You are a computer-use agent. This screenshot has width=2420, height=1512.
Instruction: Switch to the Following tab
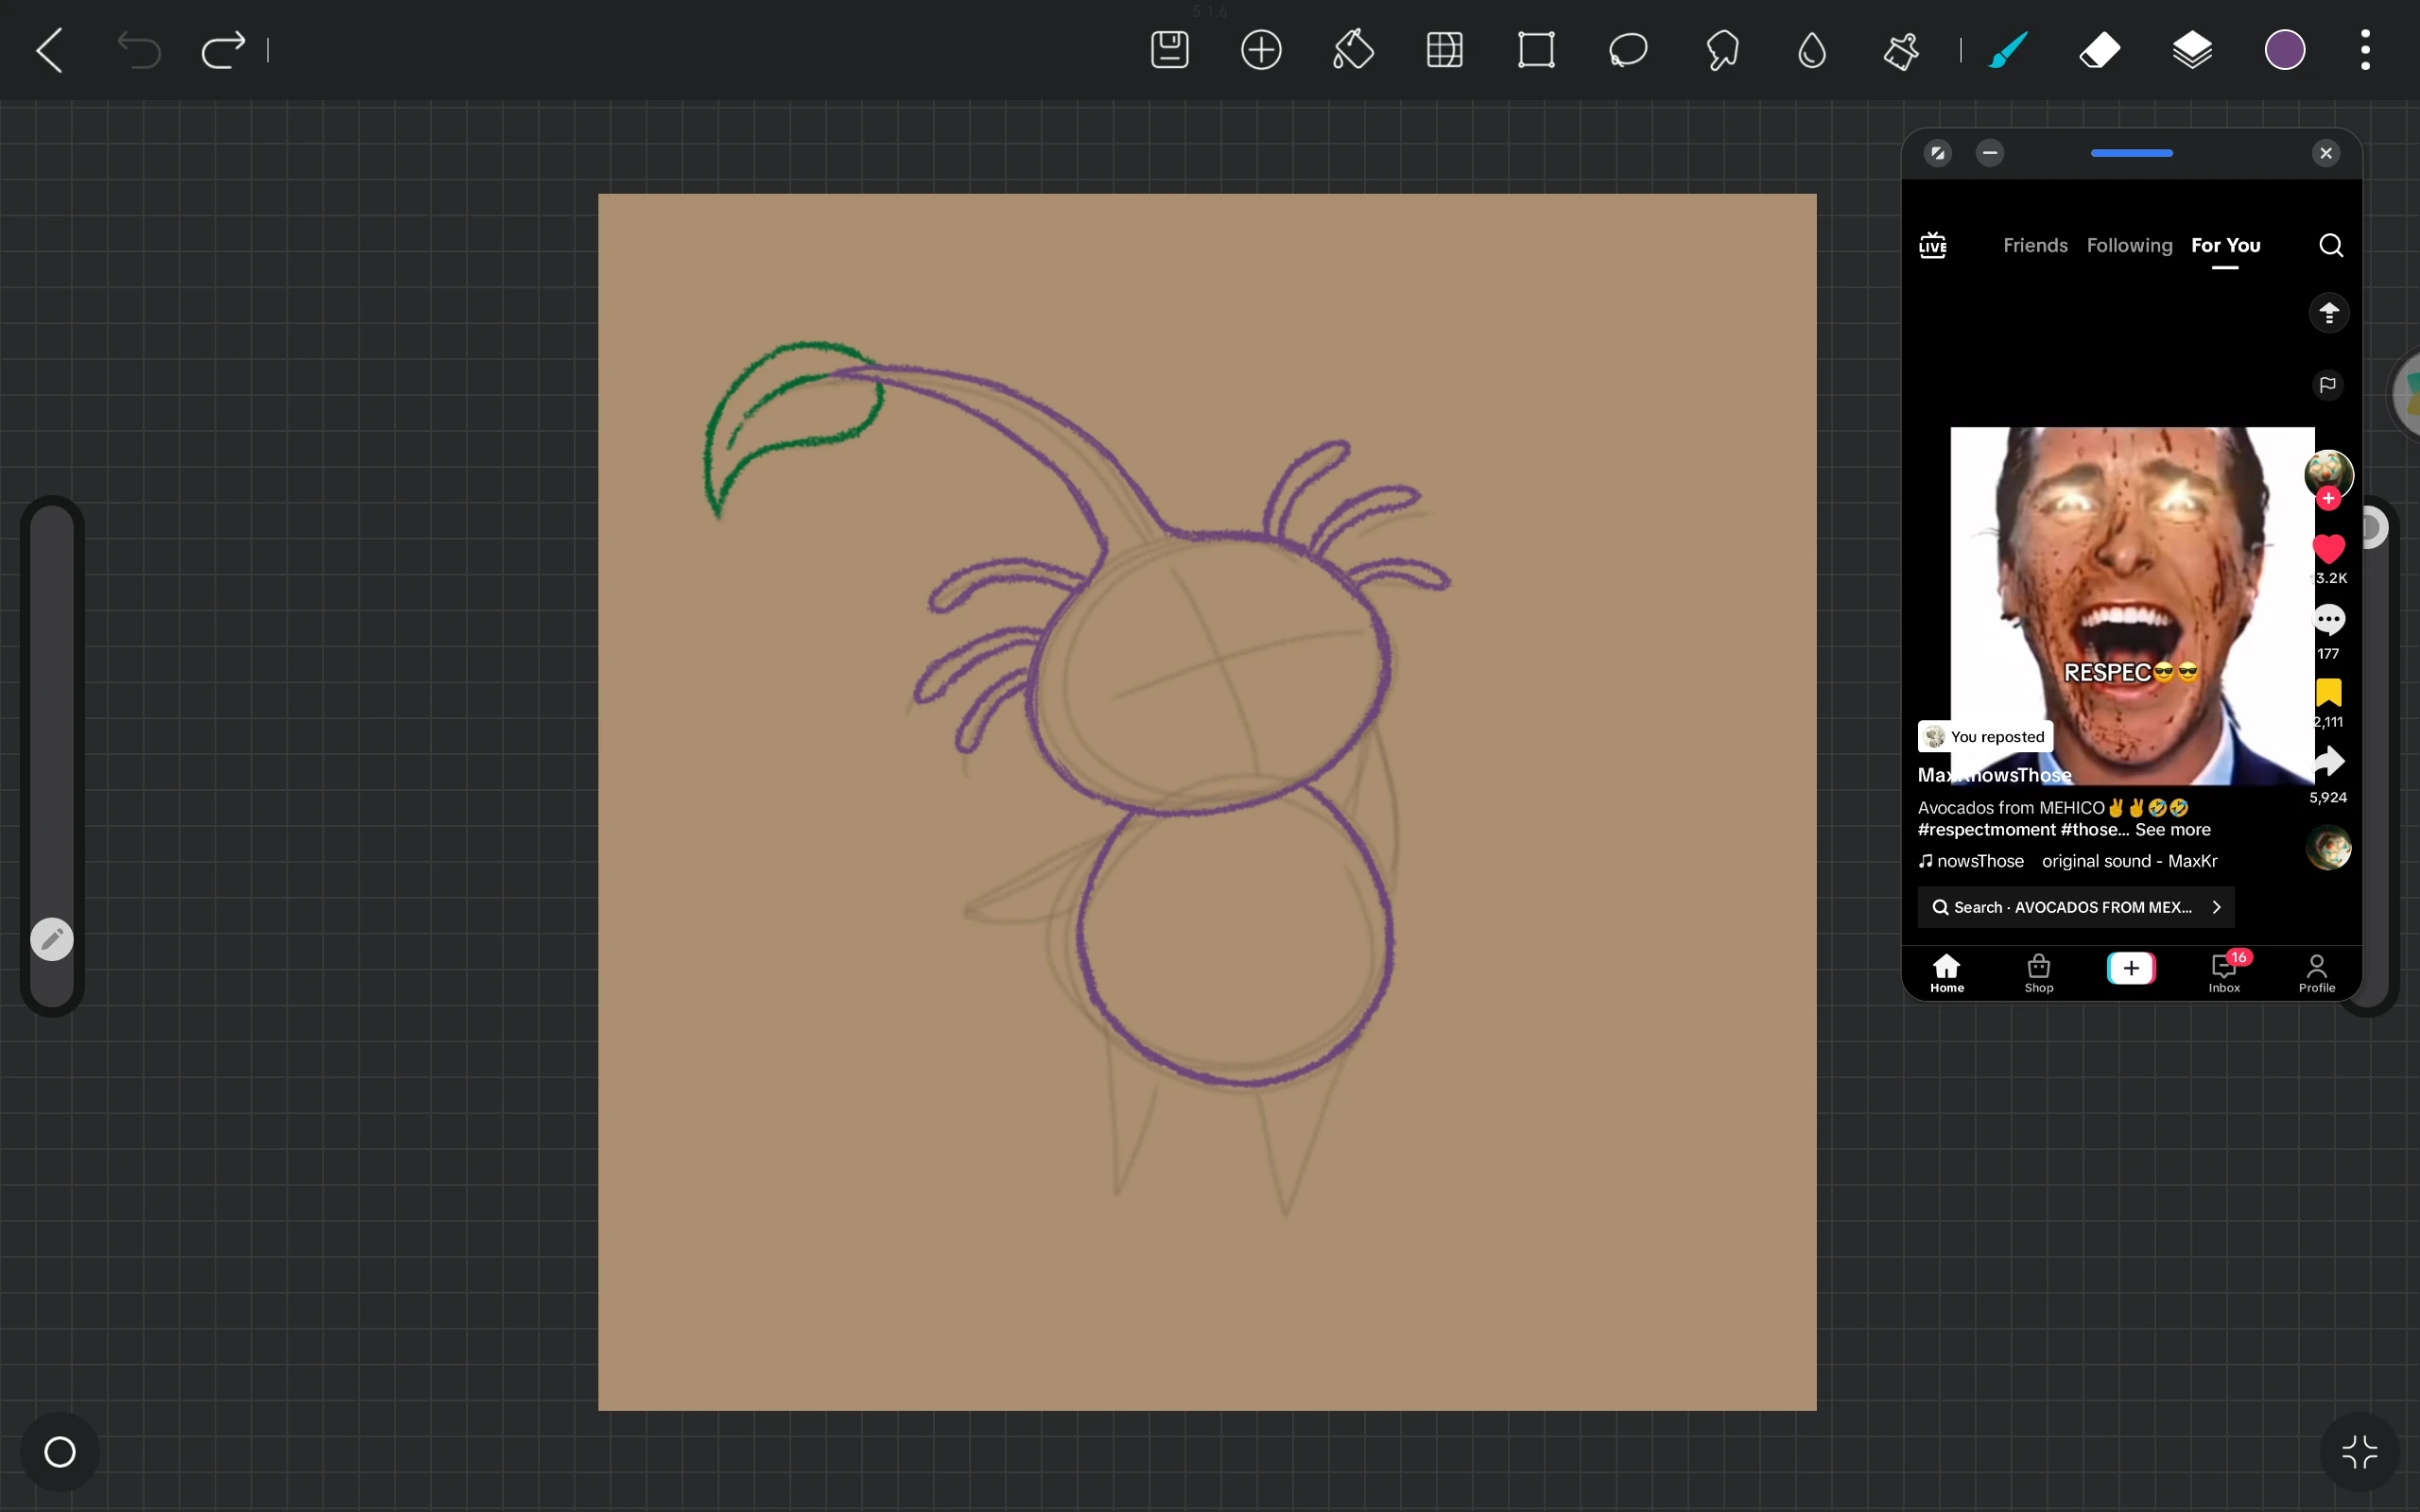pyautogui.click(x=2128, y=245)
